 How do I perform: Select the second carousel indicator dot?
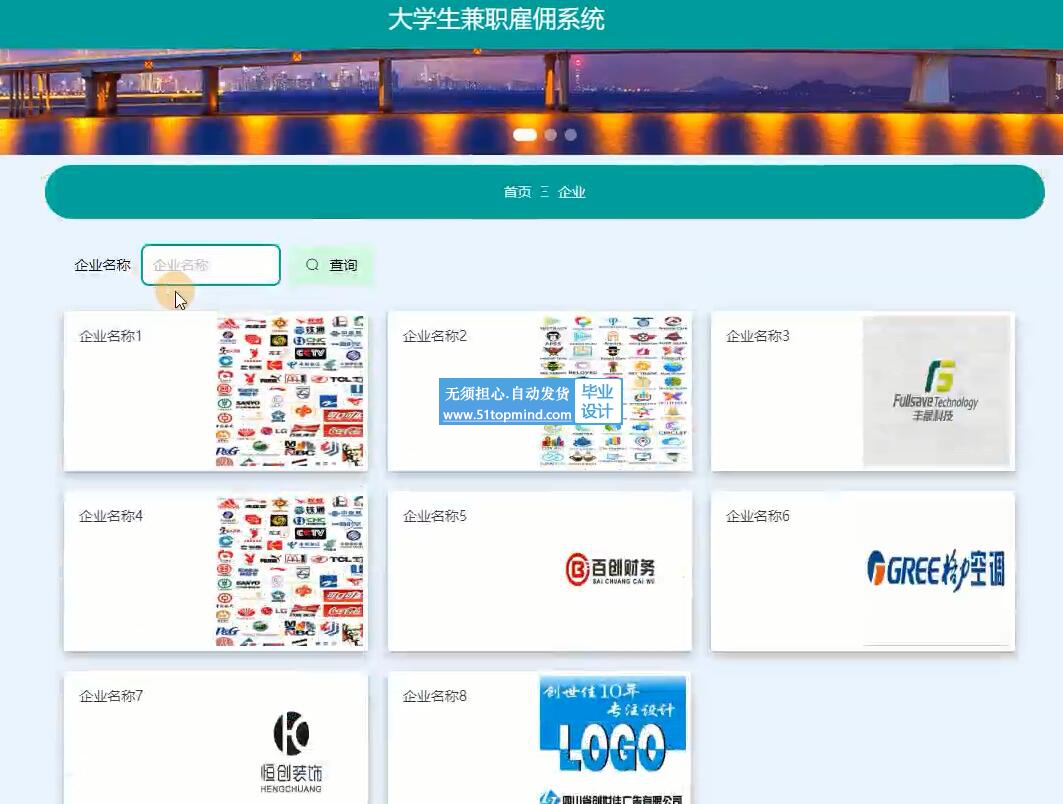tap(550, 135)
